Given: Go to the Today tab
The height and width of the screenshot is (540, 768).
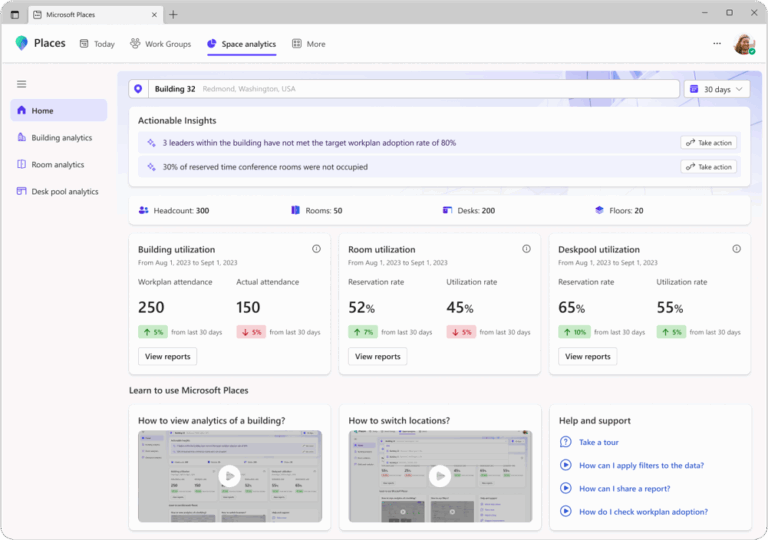Looking at the screenshot, I should (x=97, y=44).
